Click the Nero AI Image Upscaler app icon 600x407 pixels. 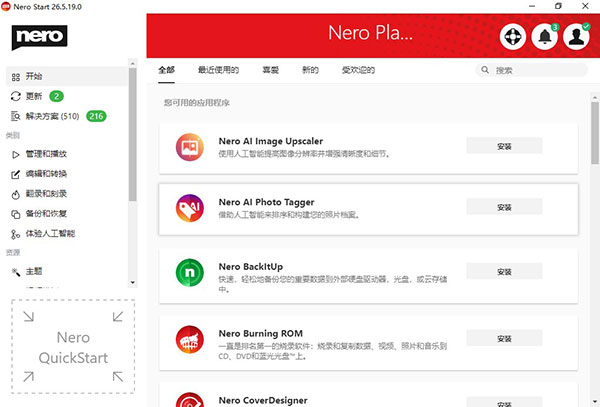[x=190, y=147]
